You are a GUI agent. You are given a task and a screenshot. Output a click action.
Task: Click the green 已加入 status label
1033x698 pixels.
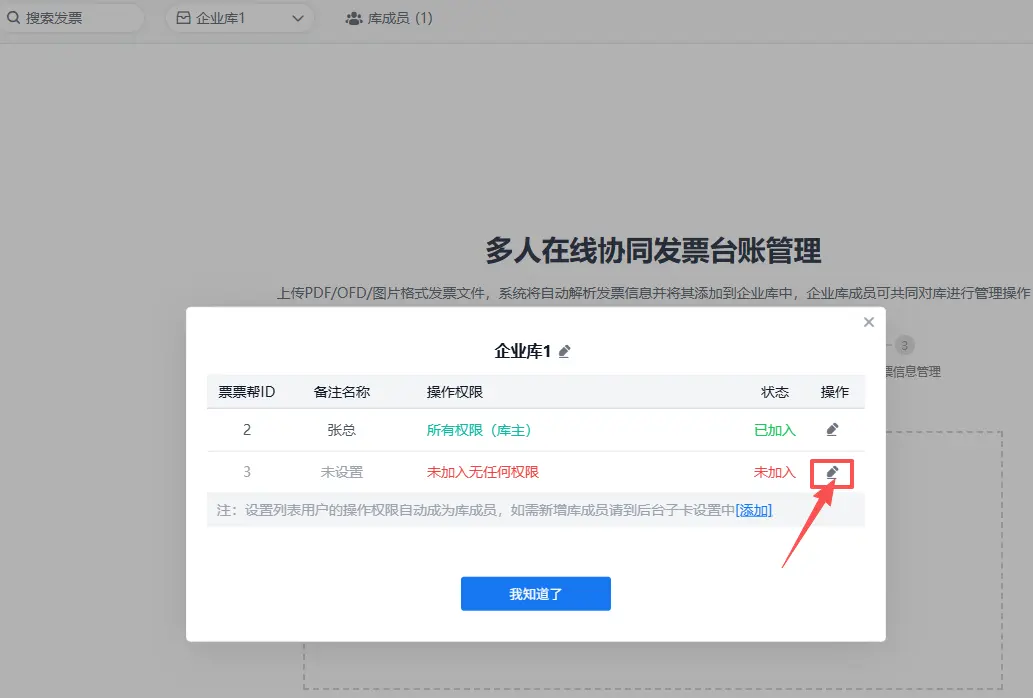click(775, 430)
